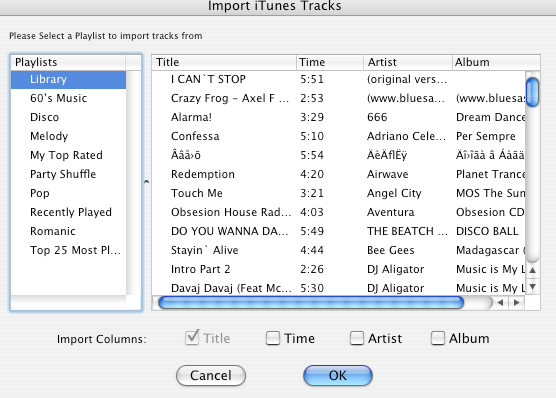
Task: Open the Party Shuffle playlist
Action: click(68, 174)
